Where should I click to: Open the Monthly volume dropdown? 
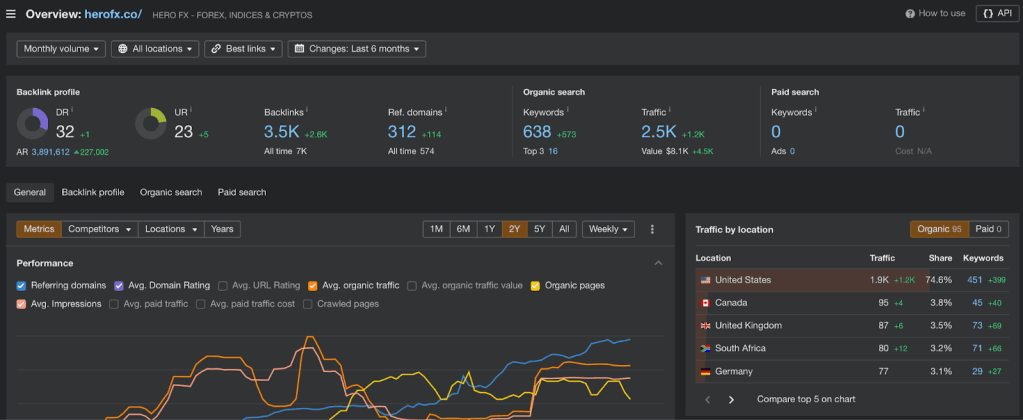pyautogui.click(x=61, y=49)
